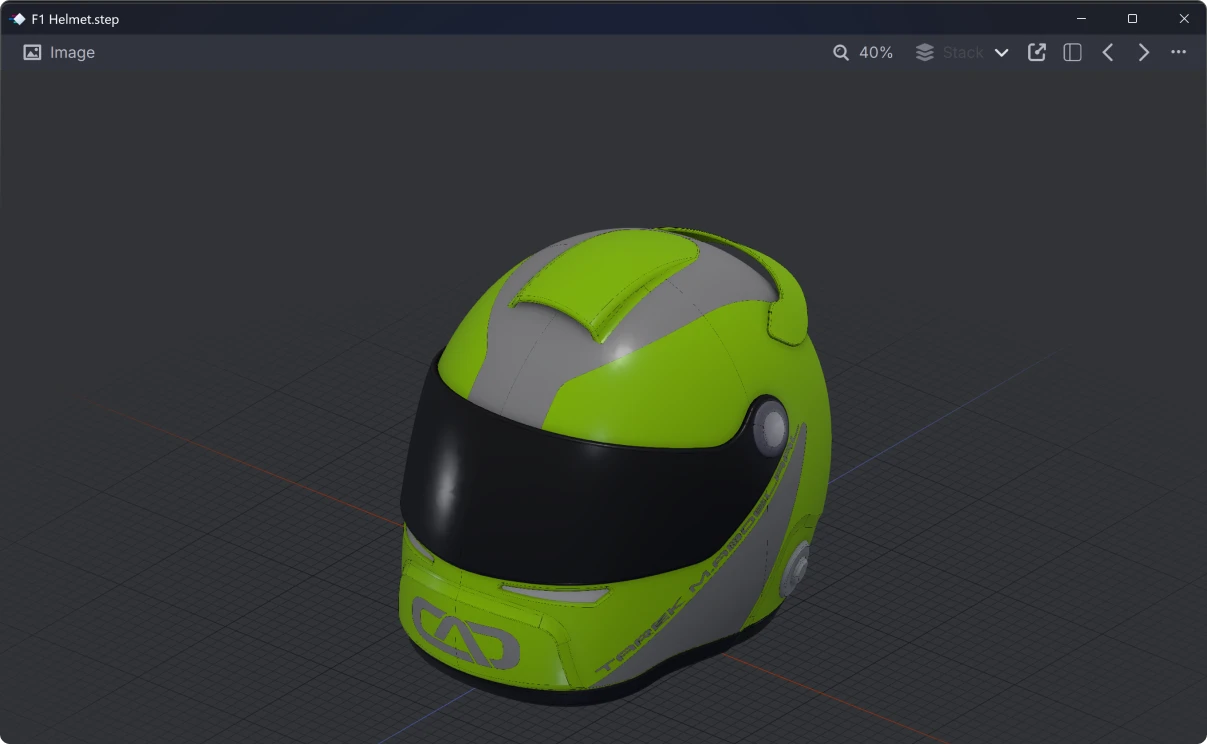Click the Stack layers icon
1207x744 pixels.
(x=923, y=52)
